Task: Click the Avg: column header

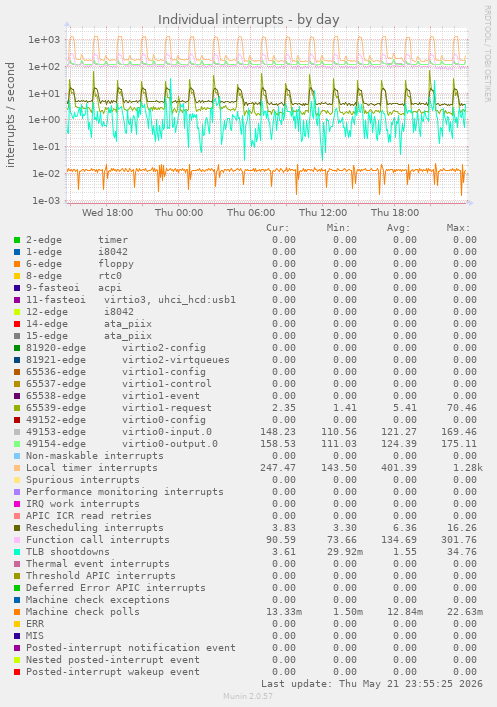Action: tap(398, 228)
